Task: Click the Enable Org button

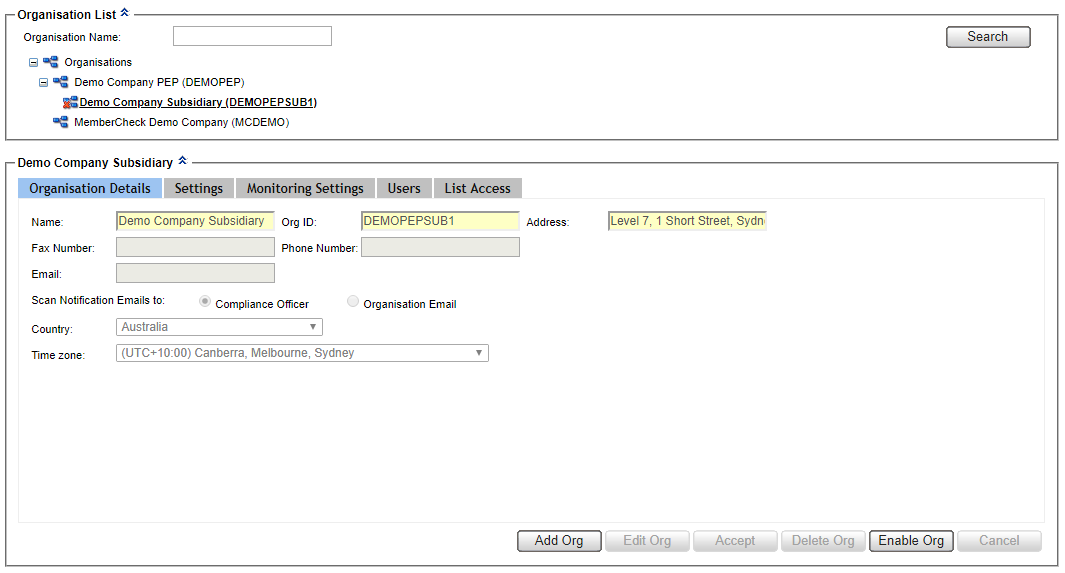Action: pos(911,541)
